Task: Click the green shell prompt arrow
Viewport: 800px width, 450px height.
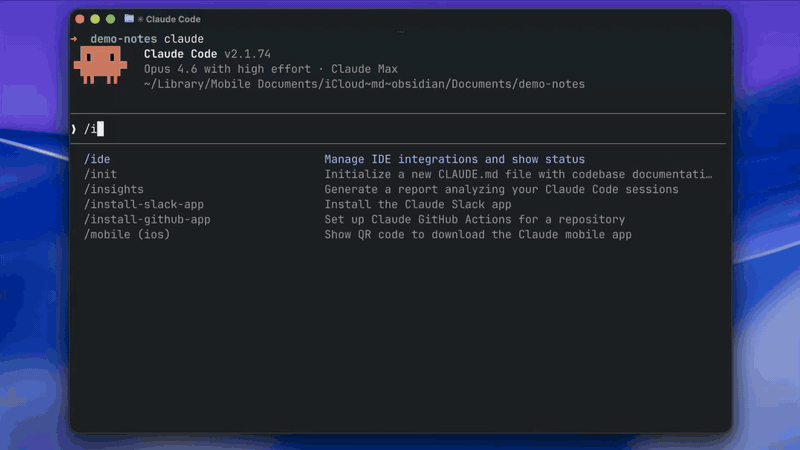Action: 74,39
